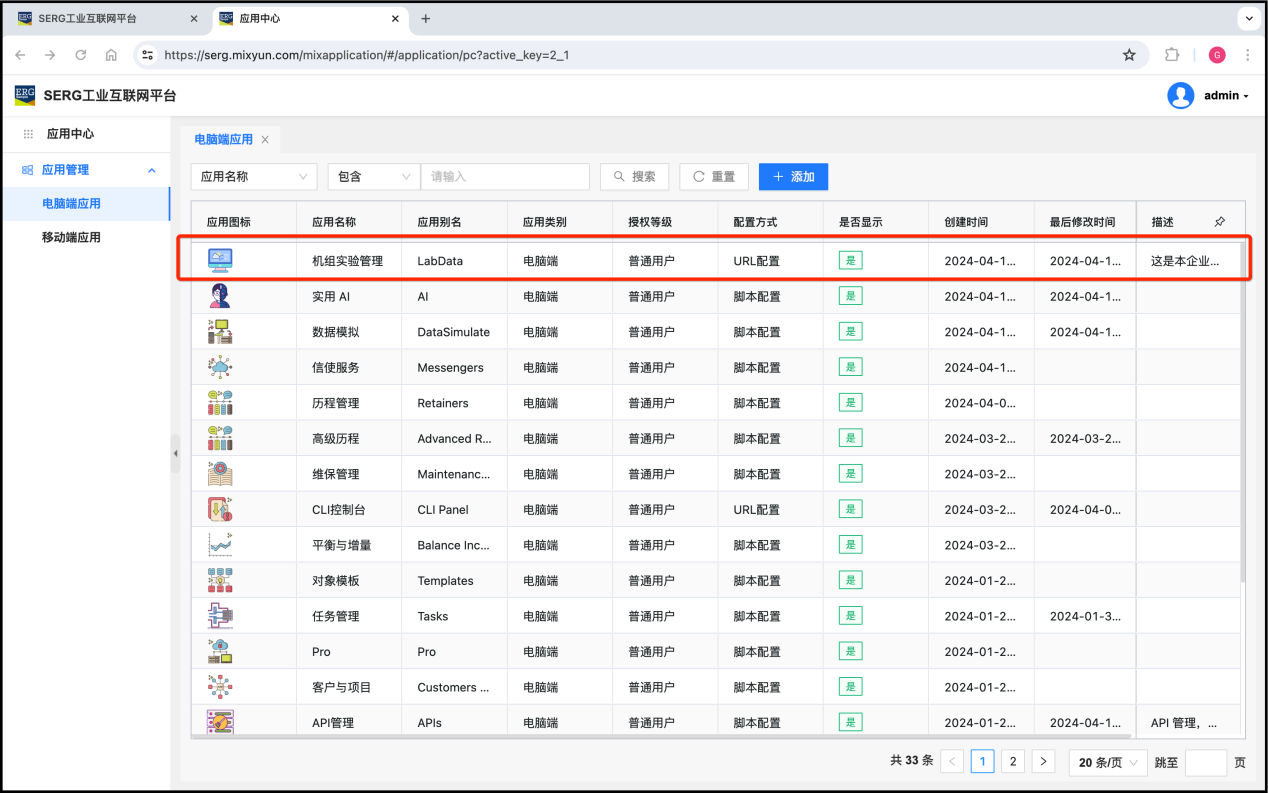
Task: Bookmark this page with the star icon
Action: click(1129, 55)
